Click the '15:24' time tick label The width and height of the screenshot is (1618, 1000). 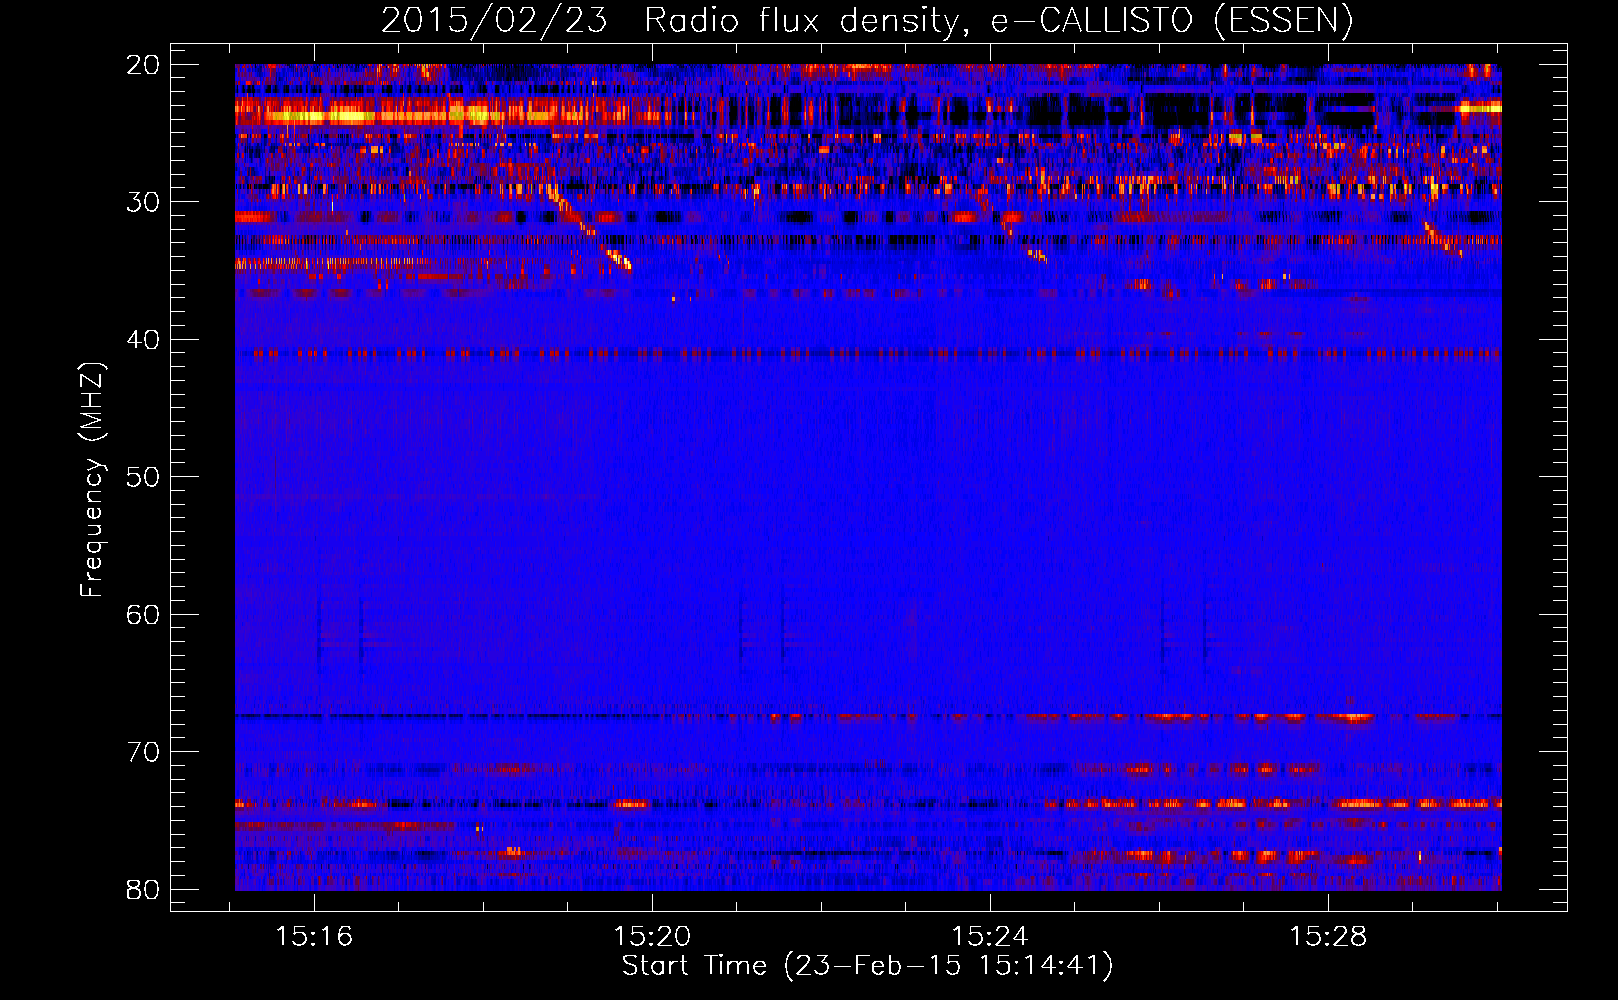point(990,937)
